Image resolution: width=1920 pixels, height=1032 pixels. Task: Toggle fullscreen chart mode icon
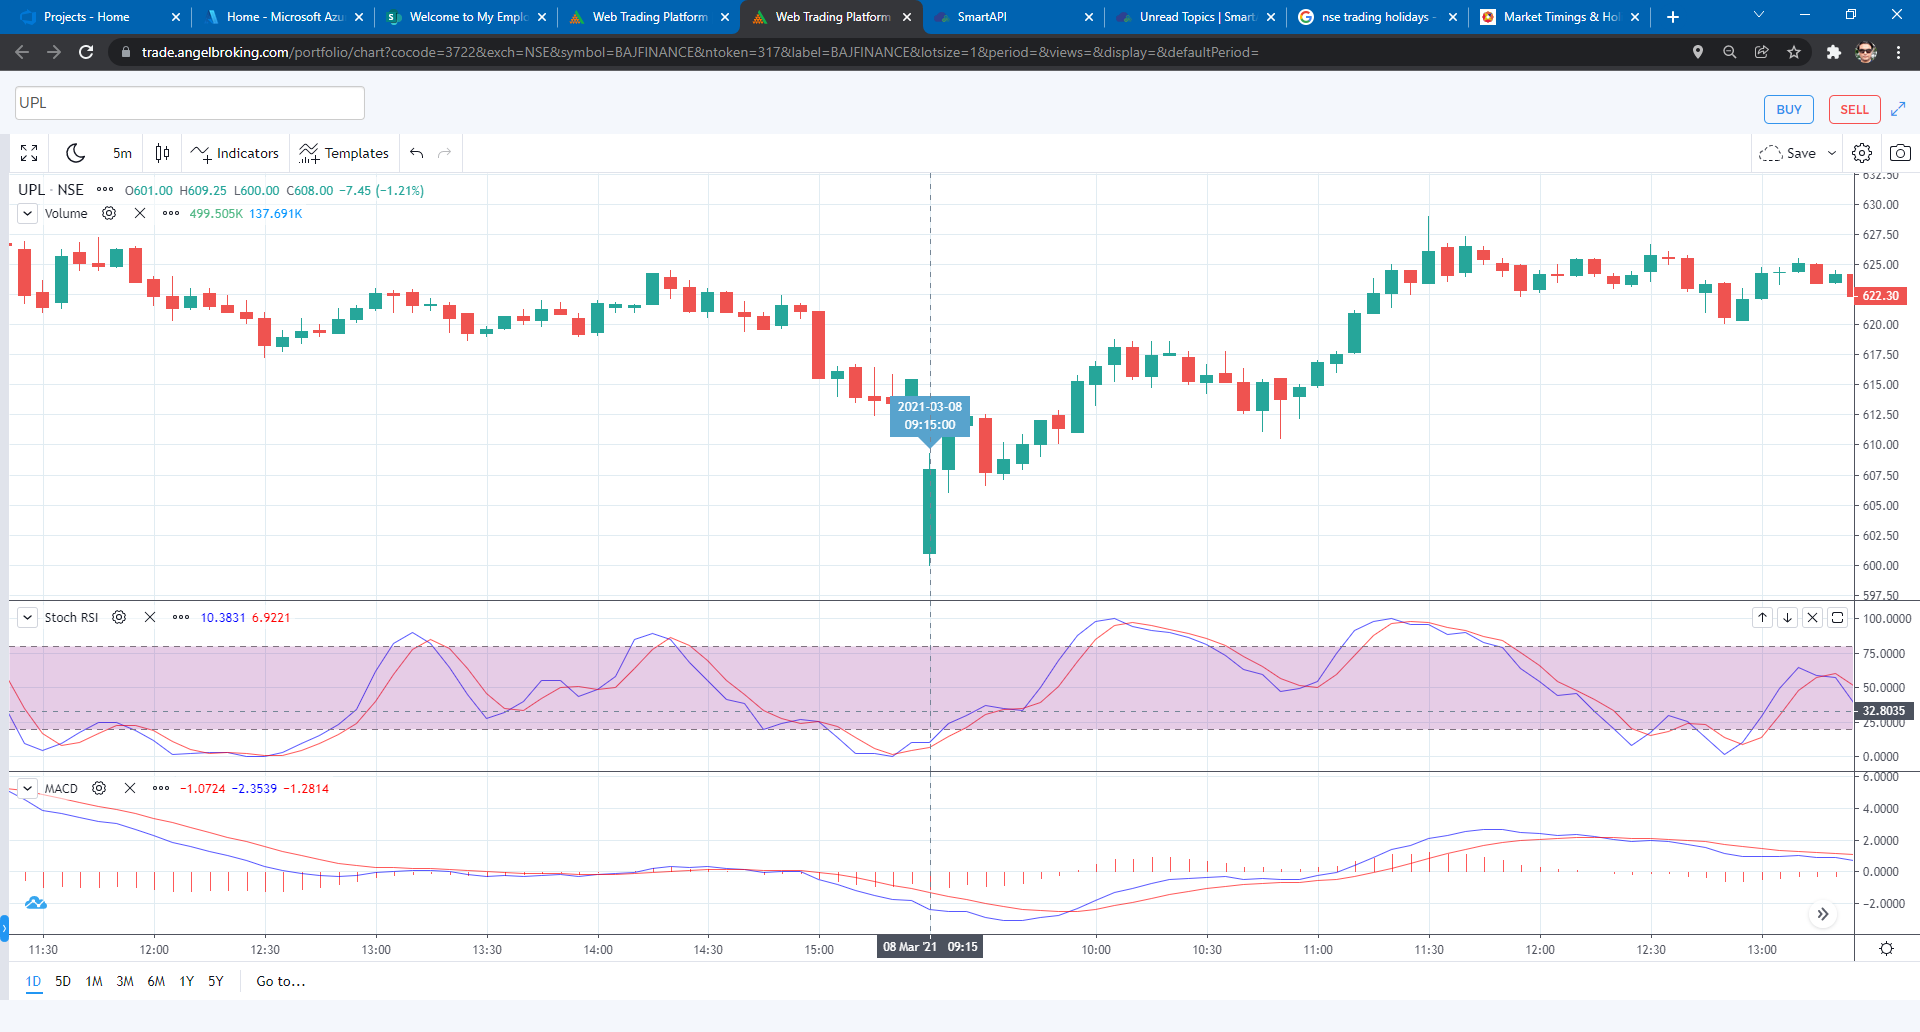click(x=29, y=153)
